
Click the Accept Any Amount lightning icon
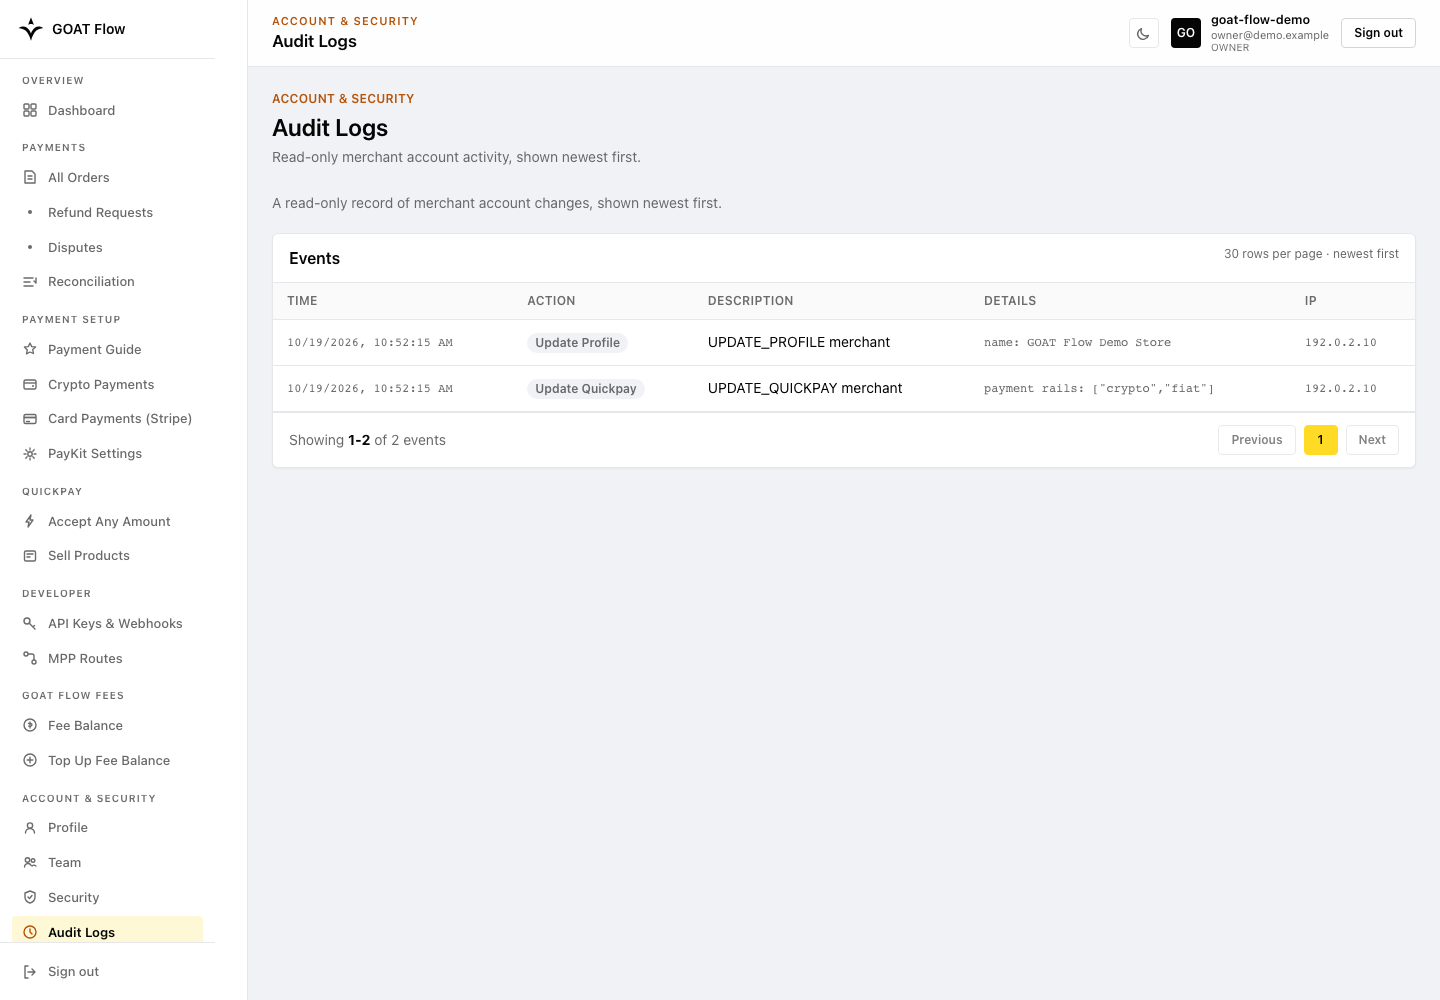click(30, 522)
